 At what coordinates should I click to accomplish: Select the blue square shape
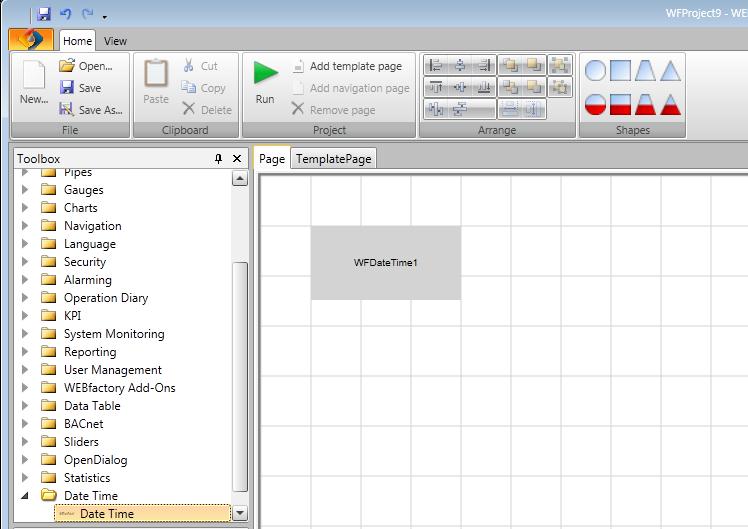point(620,71)
